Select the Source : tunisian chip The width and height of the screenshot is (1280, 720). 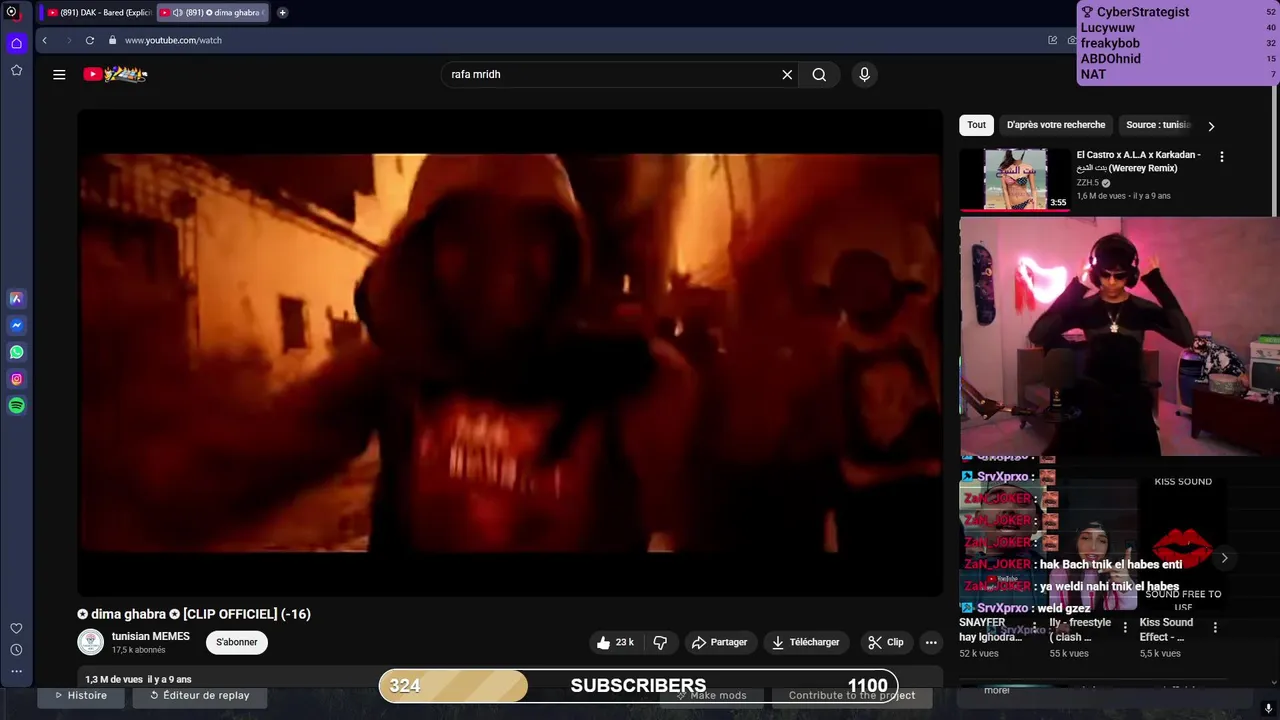click(x=1158, y=125)
